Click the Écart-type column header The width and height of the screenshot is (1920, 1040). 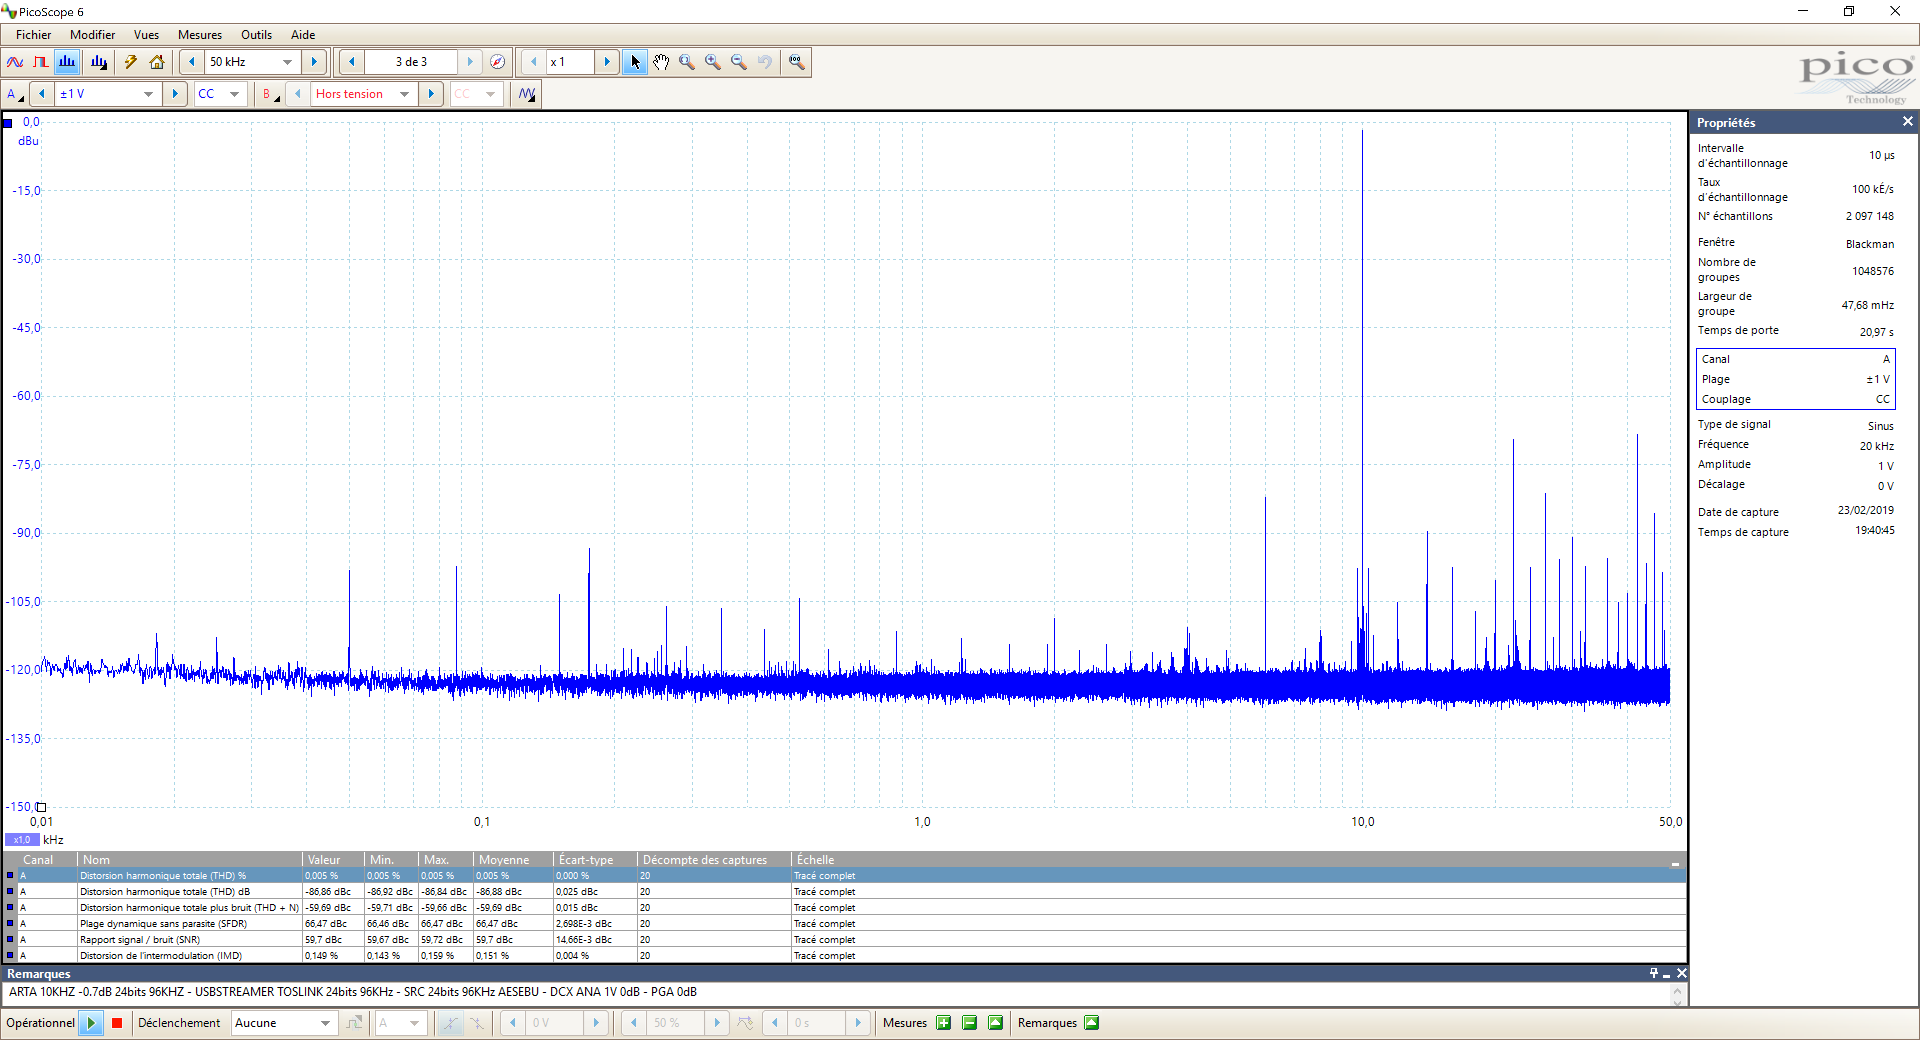(596, 860)
